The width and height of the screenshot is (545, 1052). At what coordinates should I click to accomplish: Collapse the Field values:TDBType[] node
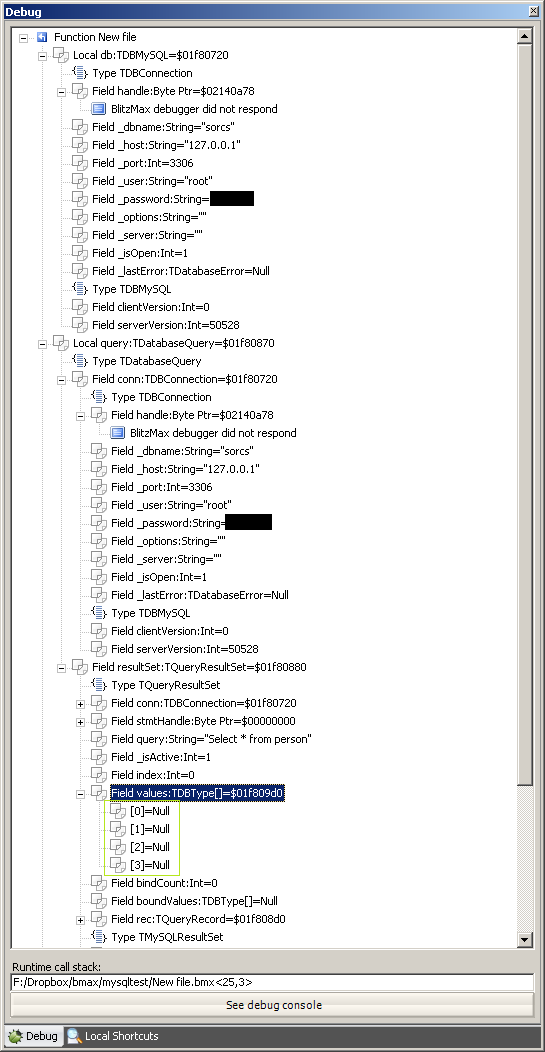81,794
